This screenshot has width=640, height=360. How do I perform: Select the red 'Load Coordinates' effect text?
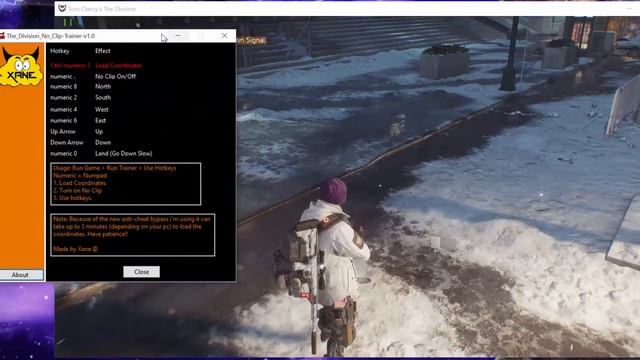[x=118, y=65]
